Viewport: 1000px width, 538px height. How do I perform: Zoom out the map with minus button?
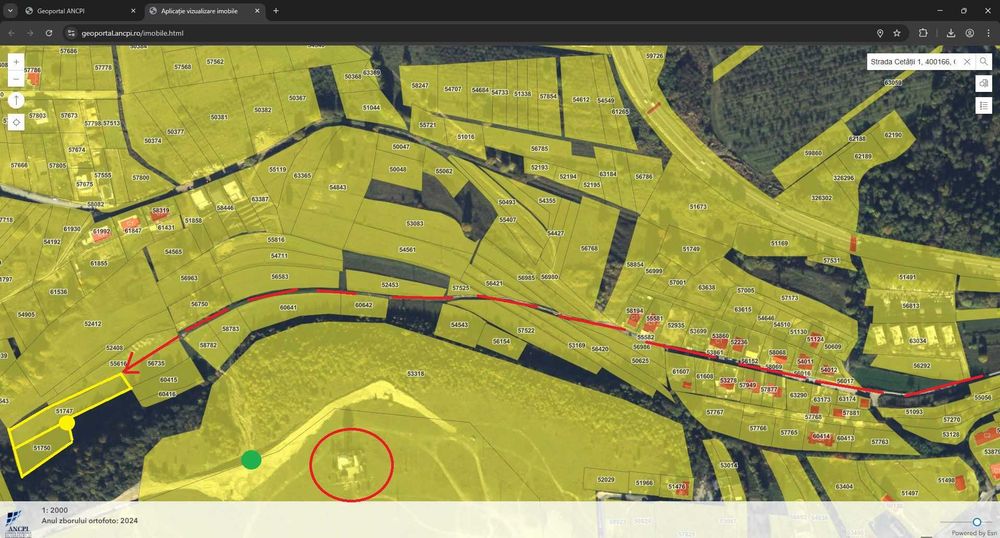pos(16,78)
